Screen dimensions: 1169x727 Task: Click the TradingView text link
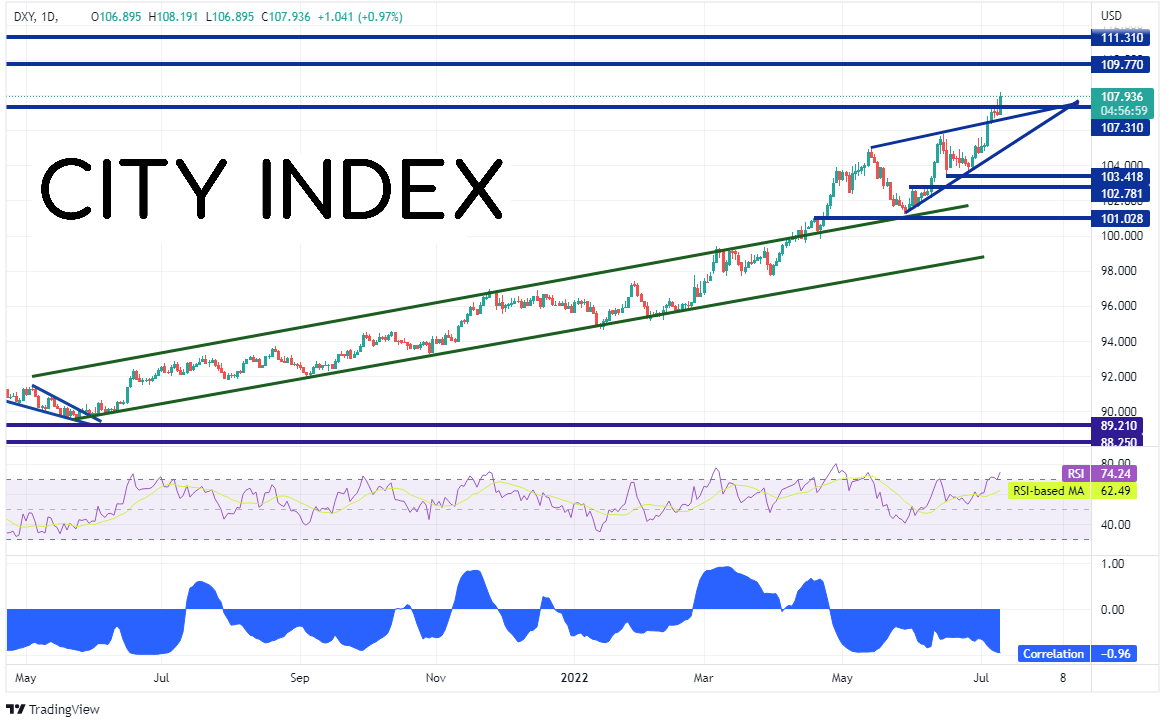point(63,709)
